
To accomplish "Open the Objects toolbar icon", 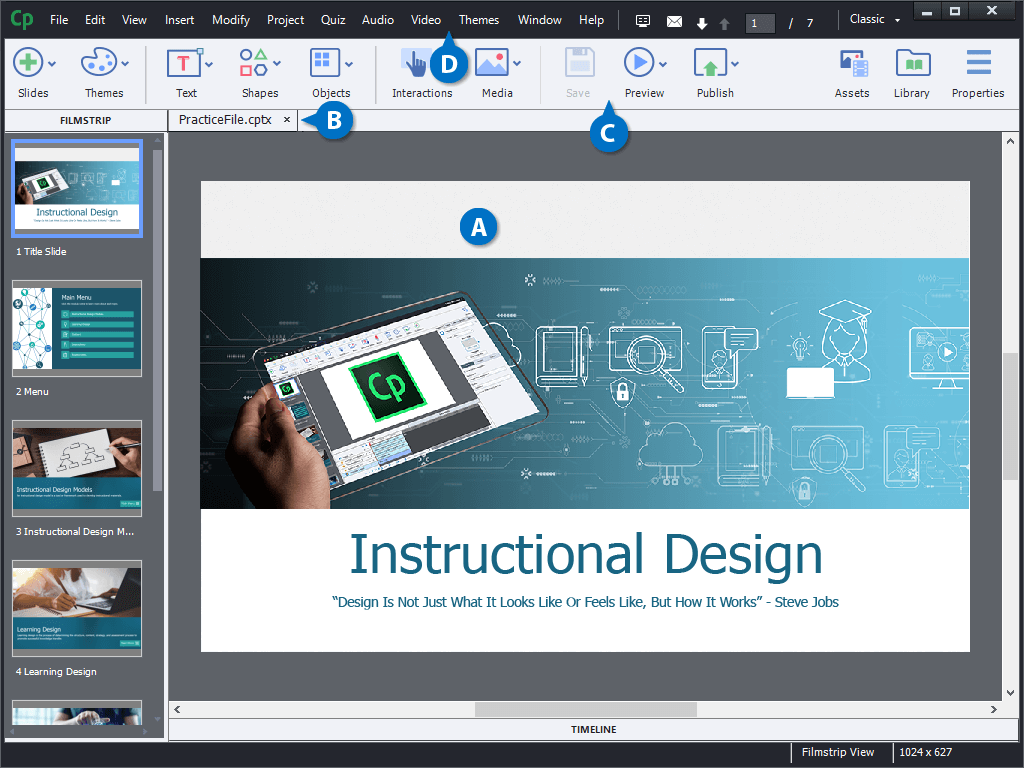I will tap(327, 62).
